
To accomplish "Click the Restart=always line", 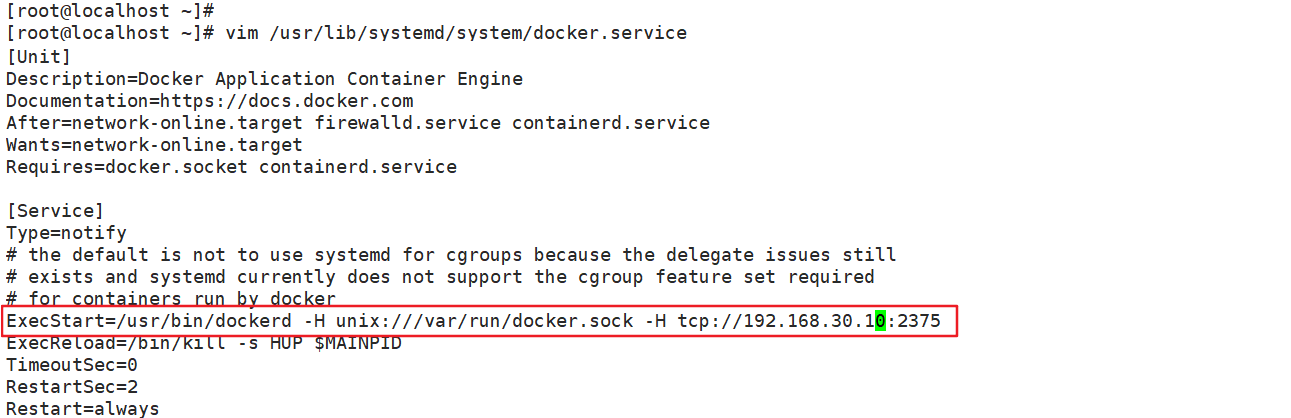I will (82, 409).
